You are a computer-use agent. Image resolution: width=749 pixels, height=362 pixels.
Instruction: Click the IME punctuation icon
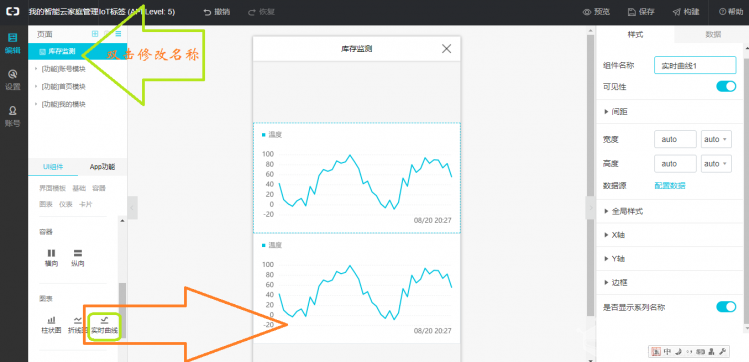point(689,352)
